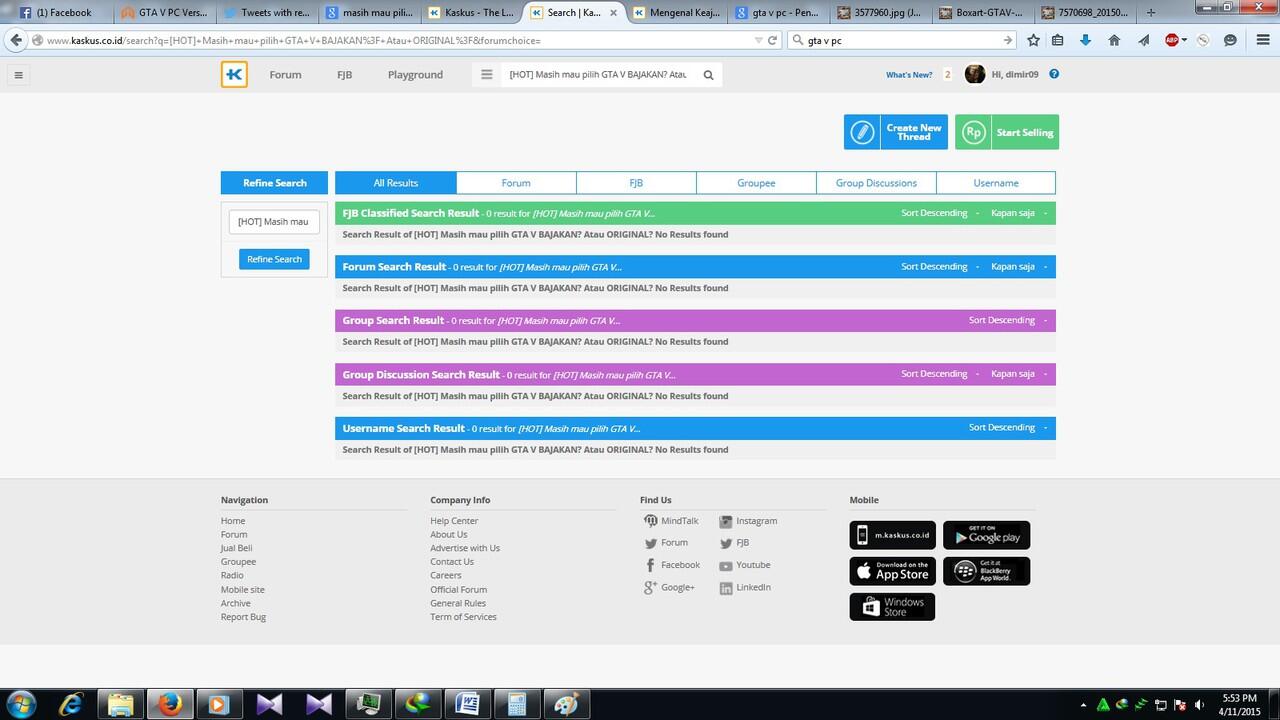
Task: Open FJB result Kapan saja dropdown
Action: (1019, 213)
